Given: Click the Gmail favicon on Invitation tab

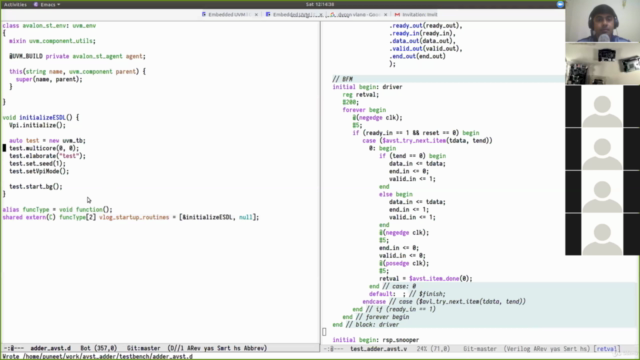Looking at the screenshot, I should point(397,14).
